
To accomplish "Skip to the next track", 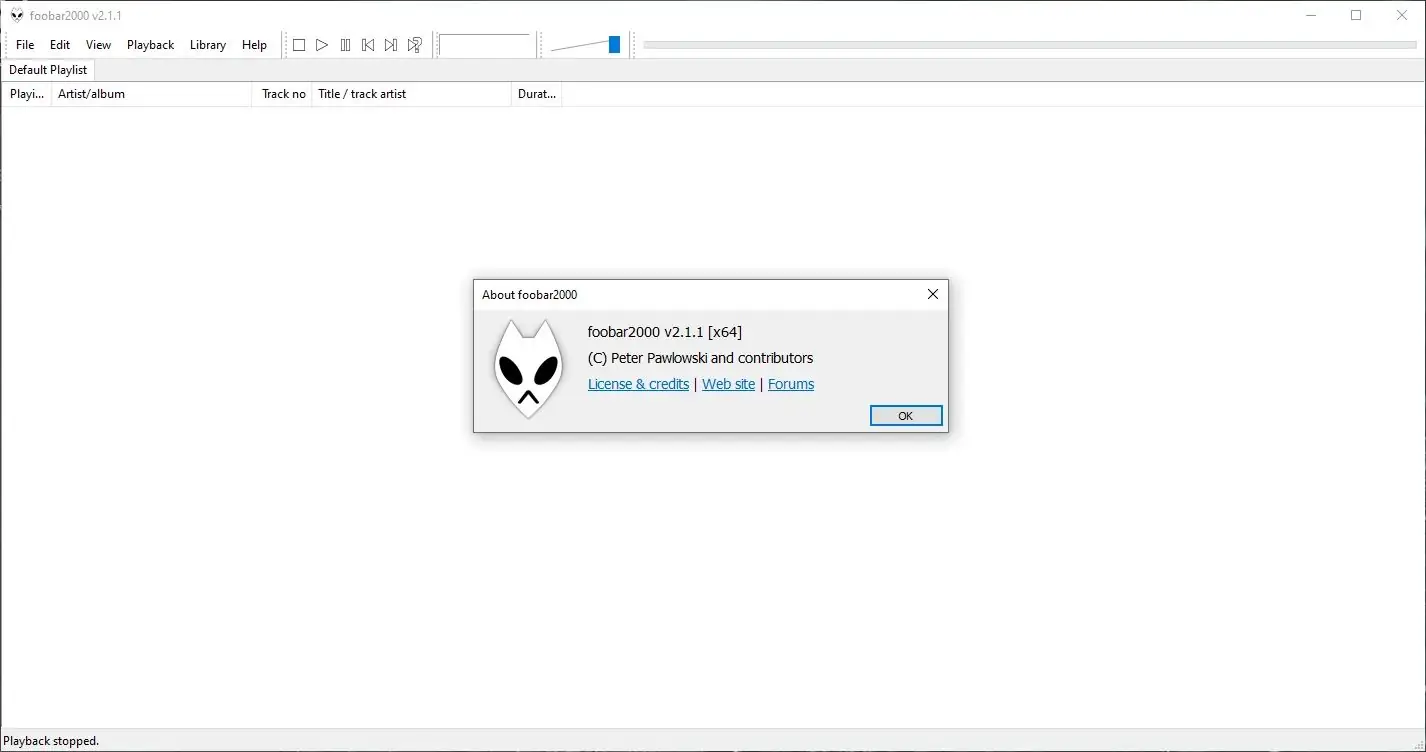I will tap(391, 45).
